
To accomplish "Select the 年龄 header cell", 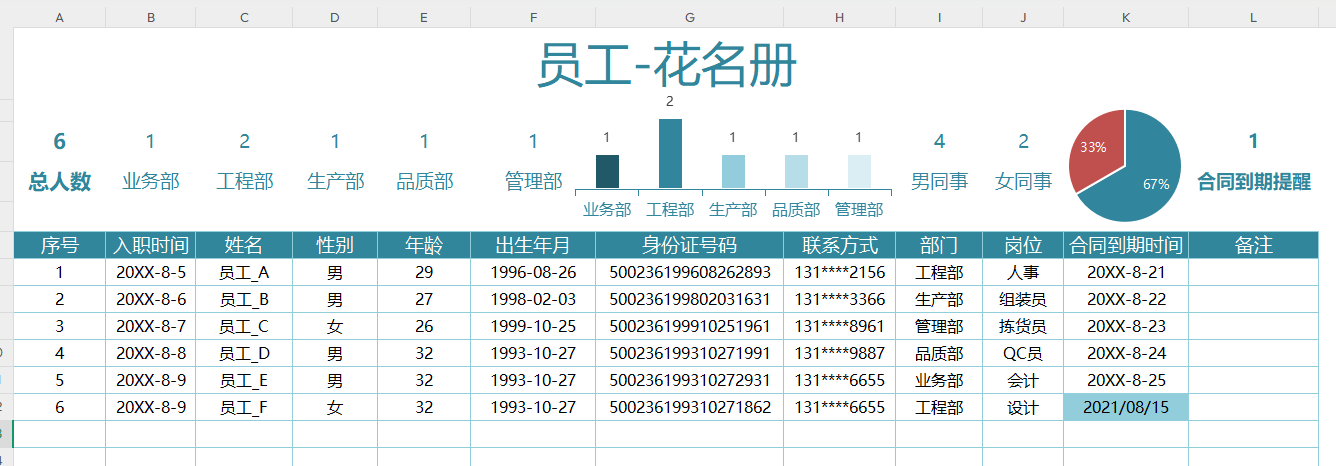I will [x=424, y=245].
